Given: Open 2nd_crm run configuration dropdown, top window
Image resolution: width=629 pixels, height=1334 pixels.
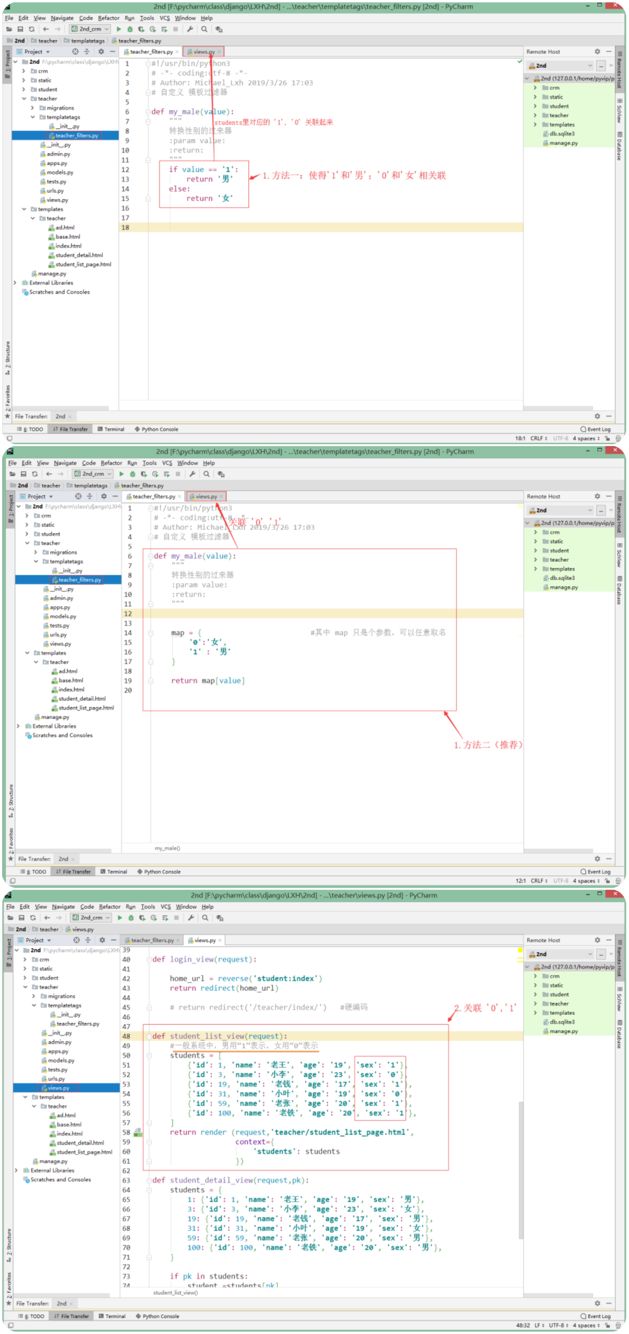Looking at the screenshot, I should click(91, 28).
